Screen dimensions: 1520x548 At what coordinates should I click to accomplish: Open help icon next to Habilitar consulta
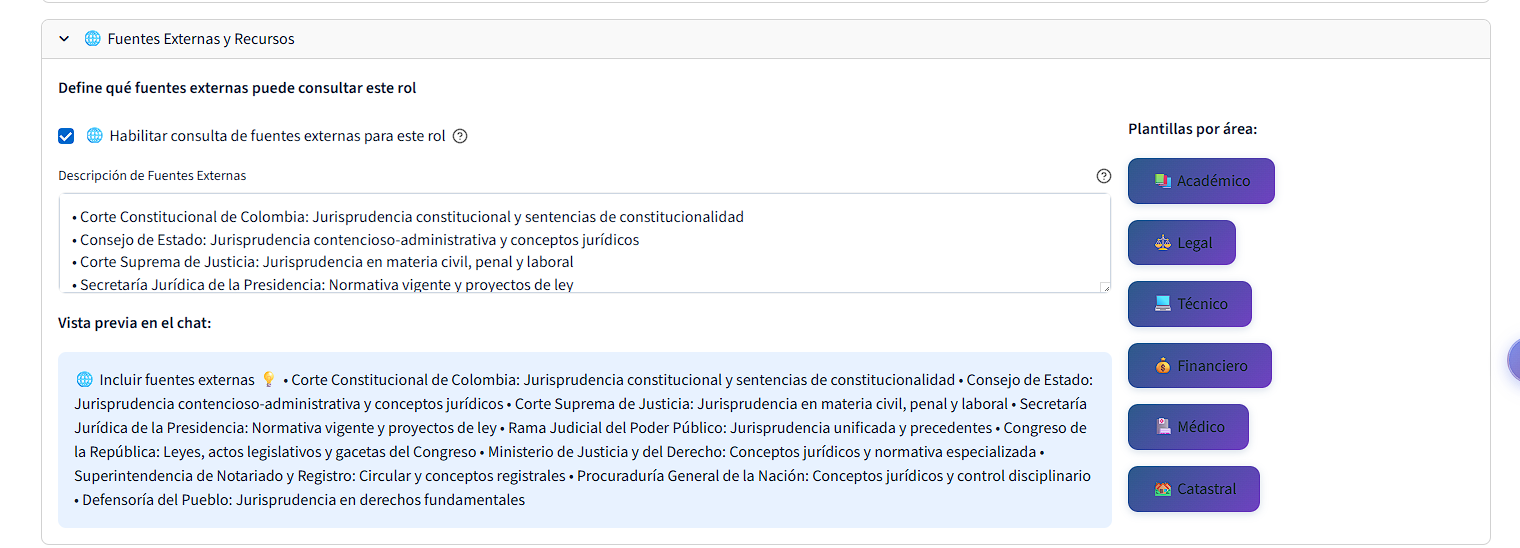click(x=460, y=136)
